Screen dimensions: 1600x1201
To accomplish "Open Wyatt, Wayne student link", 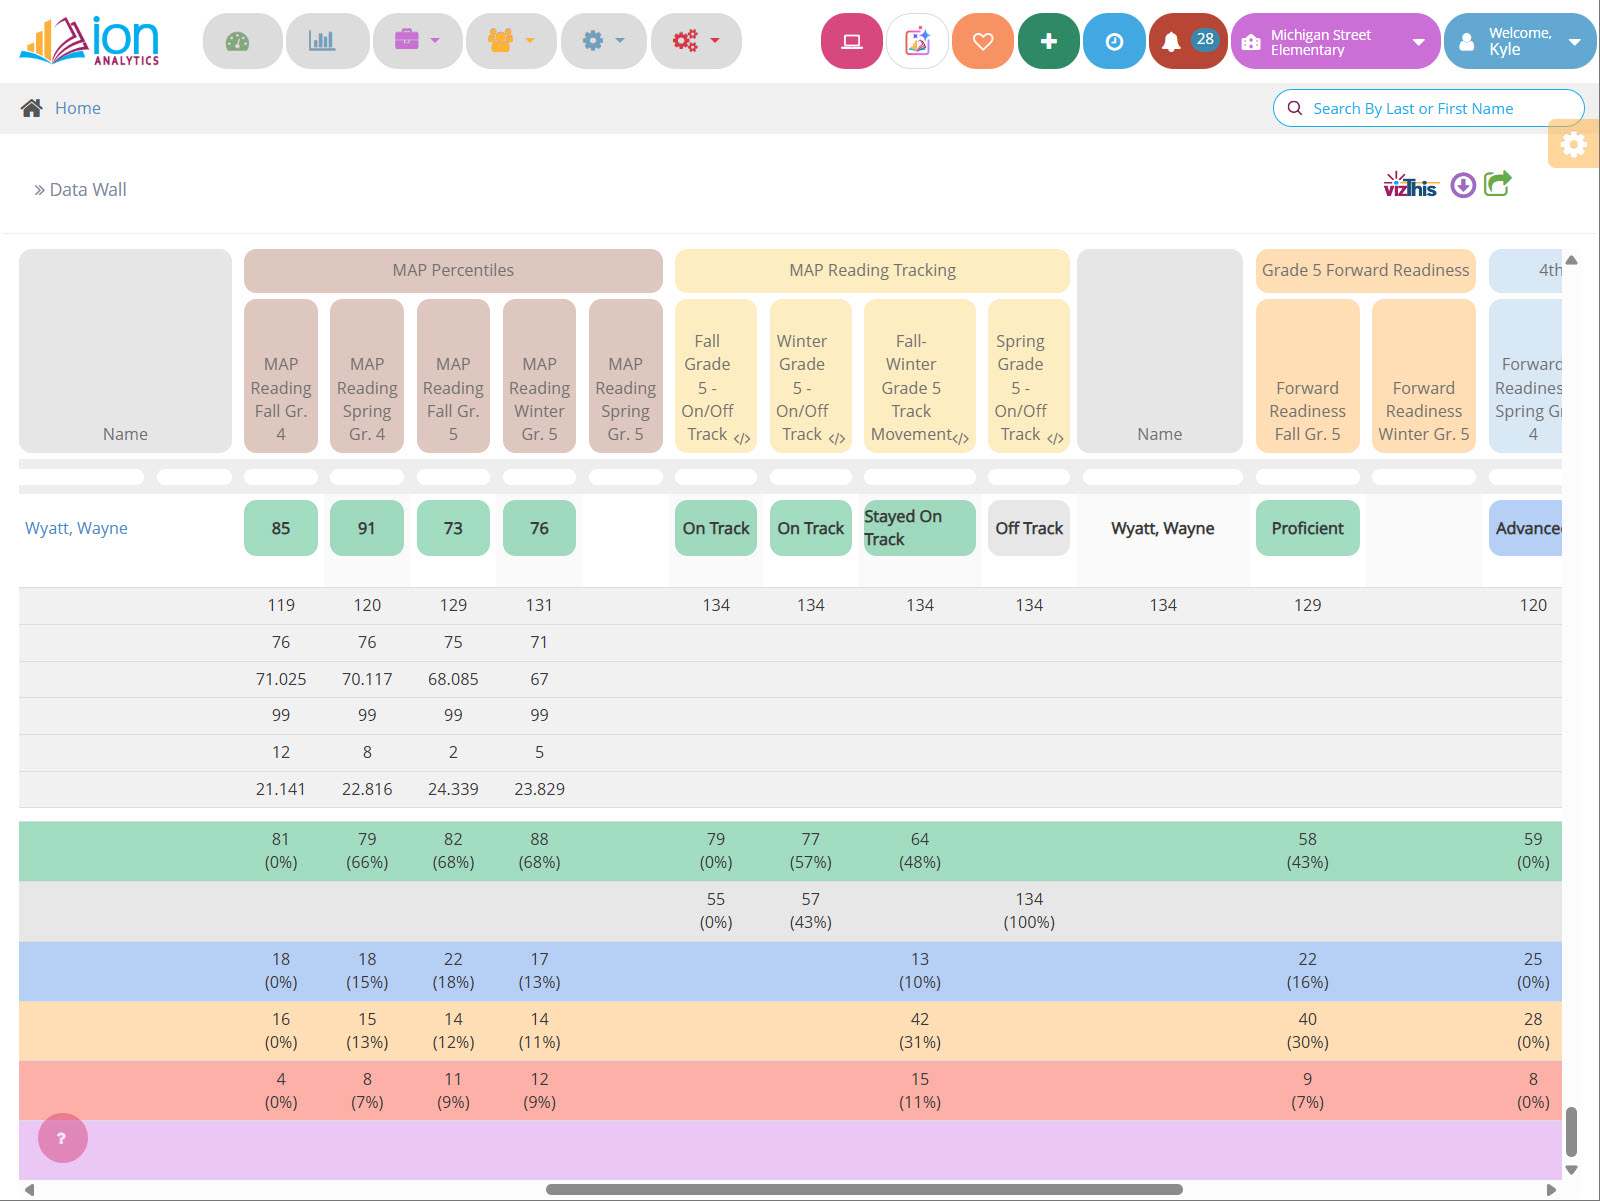I will [76, 528].
